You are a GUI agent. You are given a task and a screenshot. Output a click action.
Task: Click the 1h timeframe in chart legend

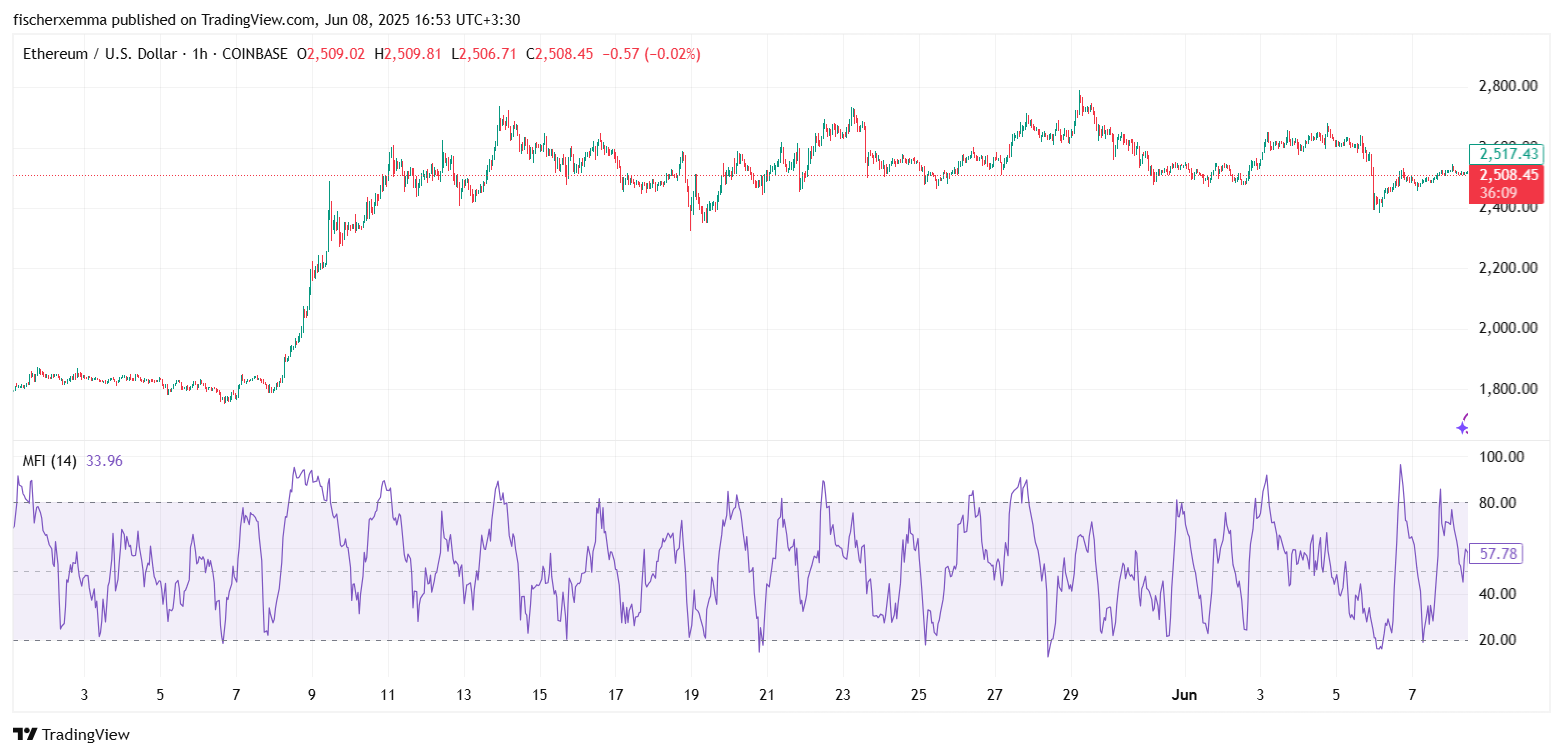click(199, 54)
